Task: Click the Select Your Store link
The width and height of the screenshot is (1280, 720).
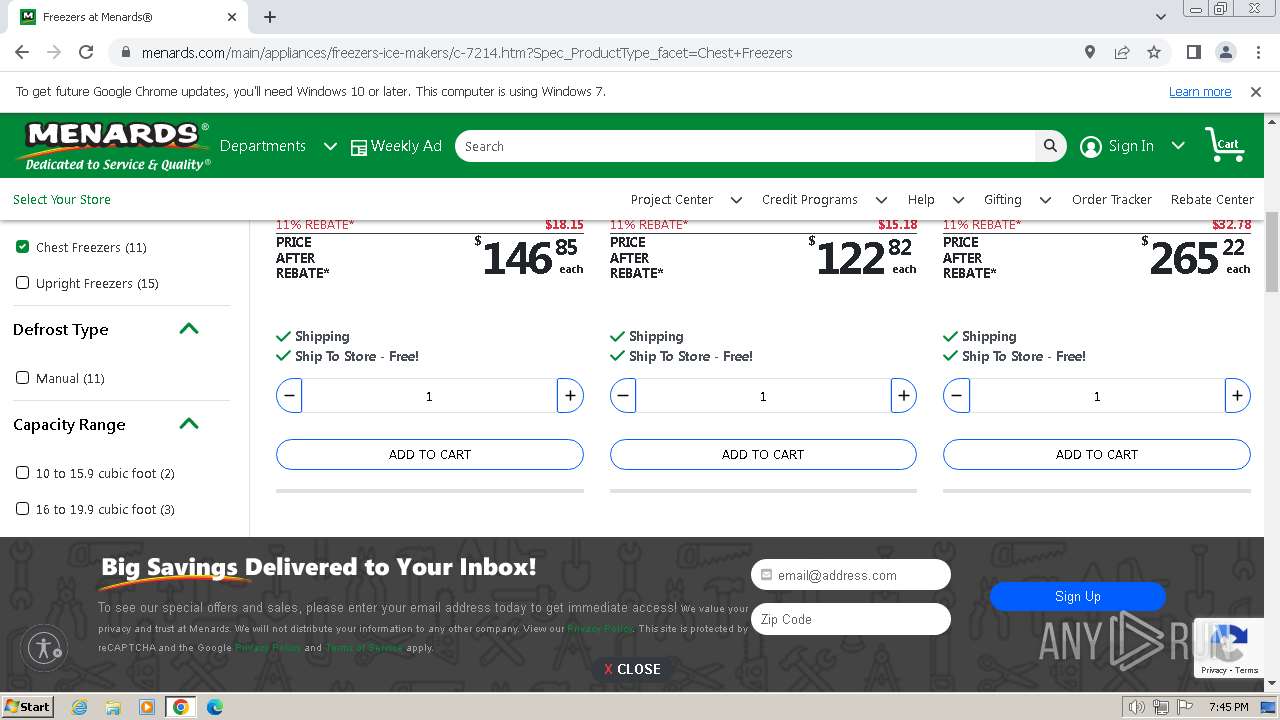Action: click(x=62, y=200)
